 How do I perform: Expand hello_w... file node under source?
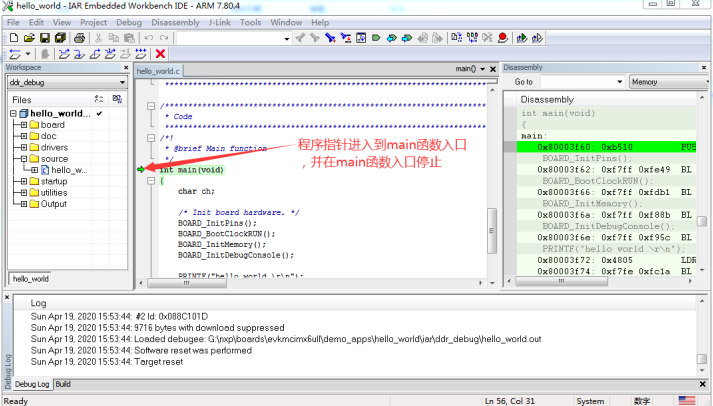click(x=34, y=170)
